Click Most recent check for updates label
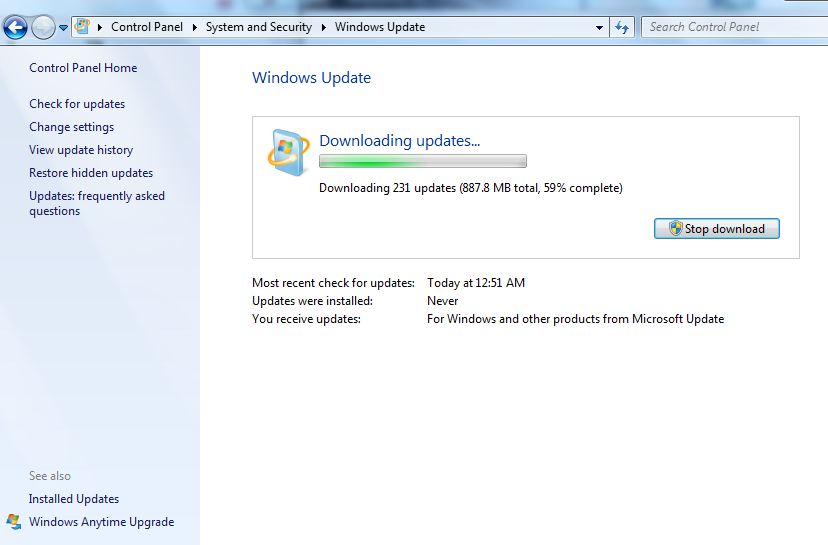The image size is (828, 545). [x=333, y=283]
